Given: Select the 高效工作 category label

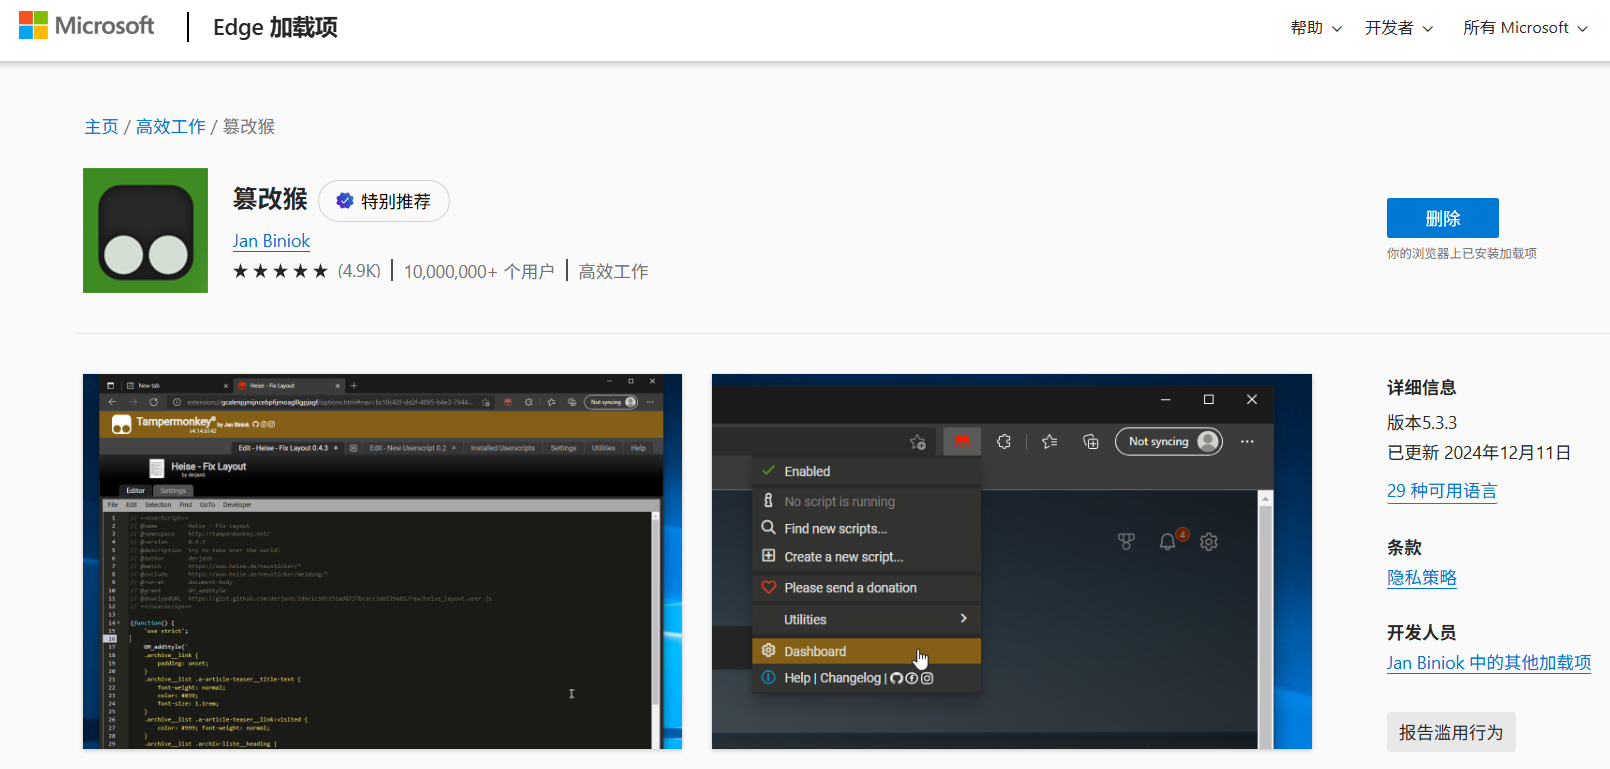Looking at the screenshot, I should pos(613,271).
